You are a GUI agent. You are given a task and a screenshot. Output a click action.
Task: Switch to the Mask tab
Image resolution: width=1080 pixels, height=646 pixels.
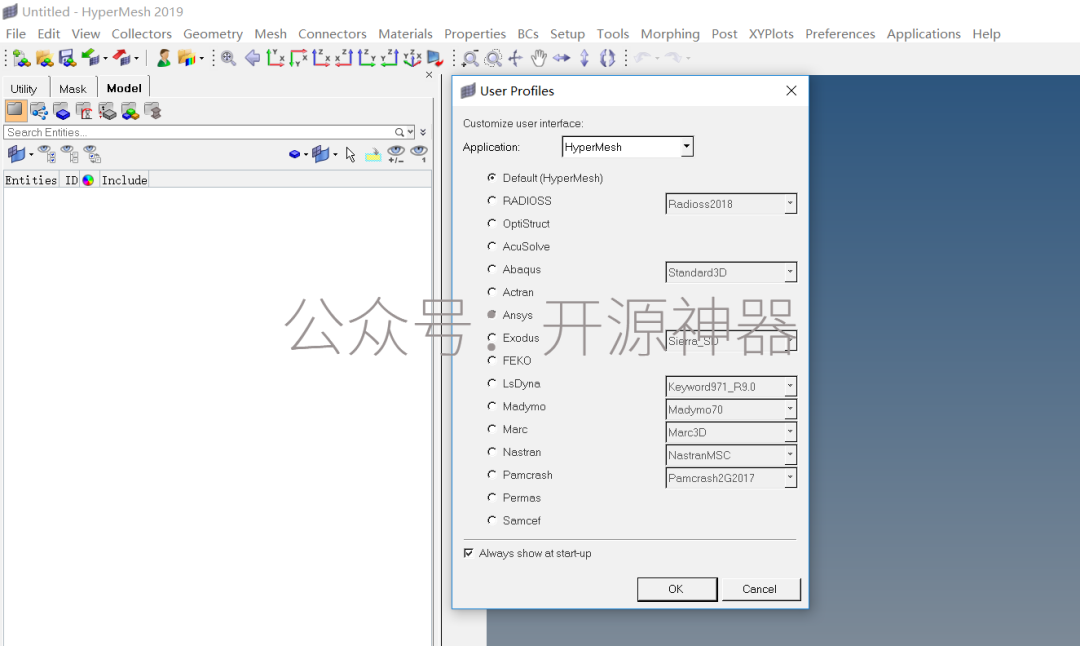click(72, 89)
